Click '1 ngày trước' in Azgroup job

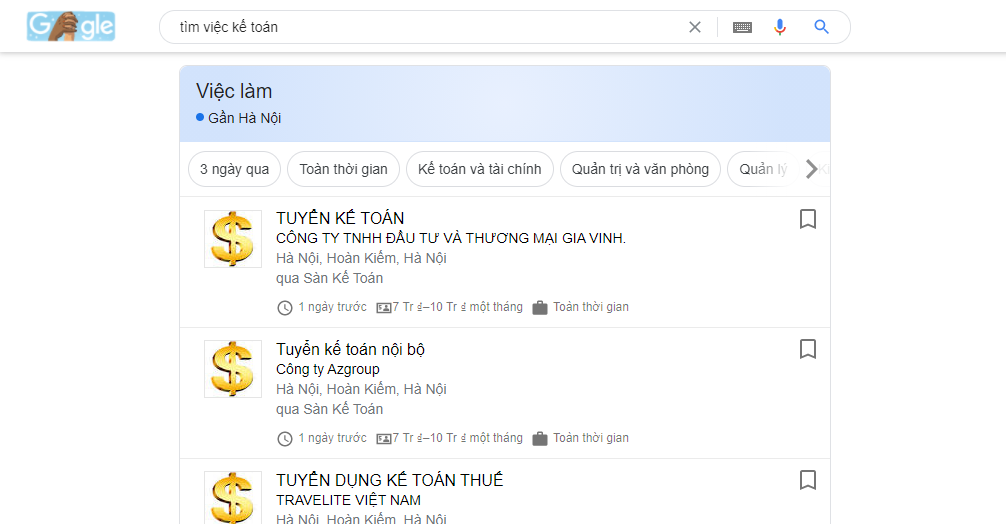click(332, 438)
